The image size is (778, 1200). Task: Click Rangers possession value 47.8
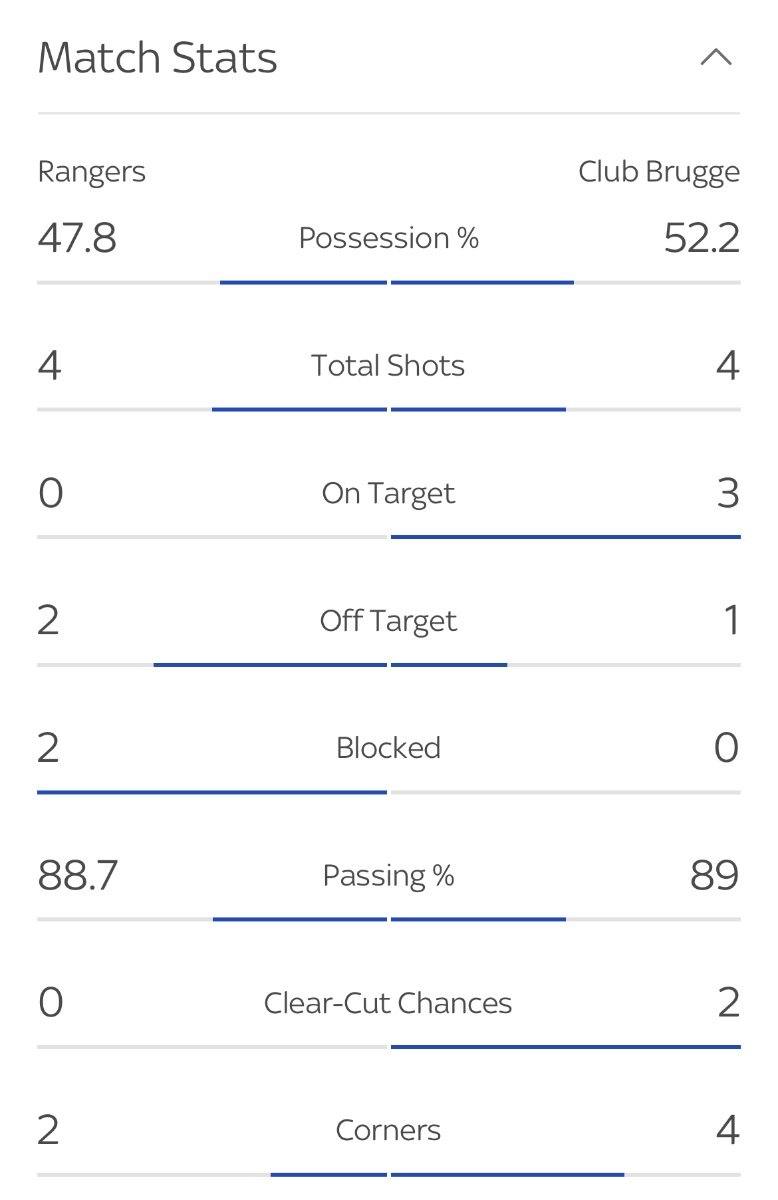tap(77, 239)
